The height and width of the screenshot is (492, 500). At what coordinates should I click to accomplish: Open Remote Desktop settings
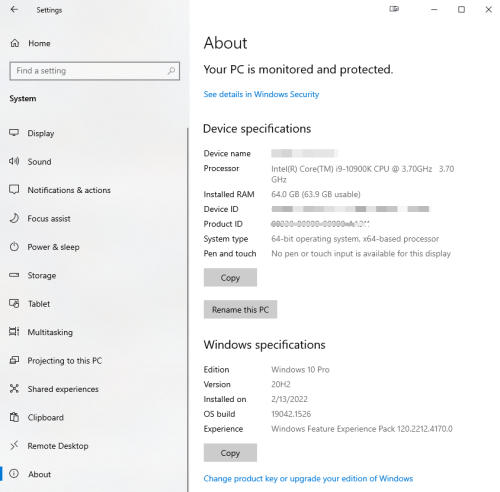tap(58, 446)
